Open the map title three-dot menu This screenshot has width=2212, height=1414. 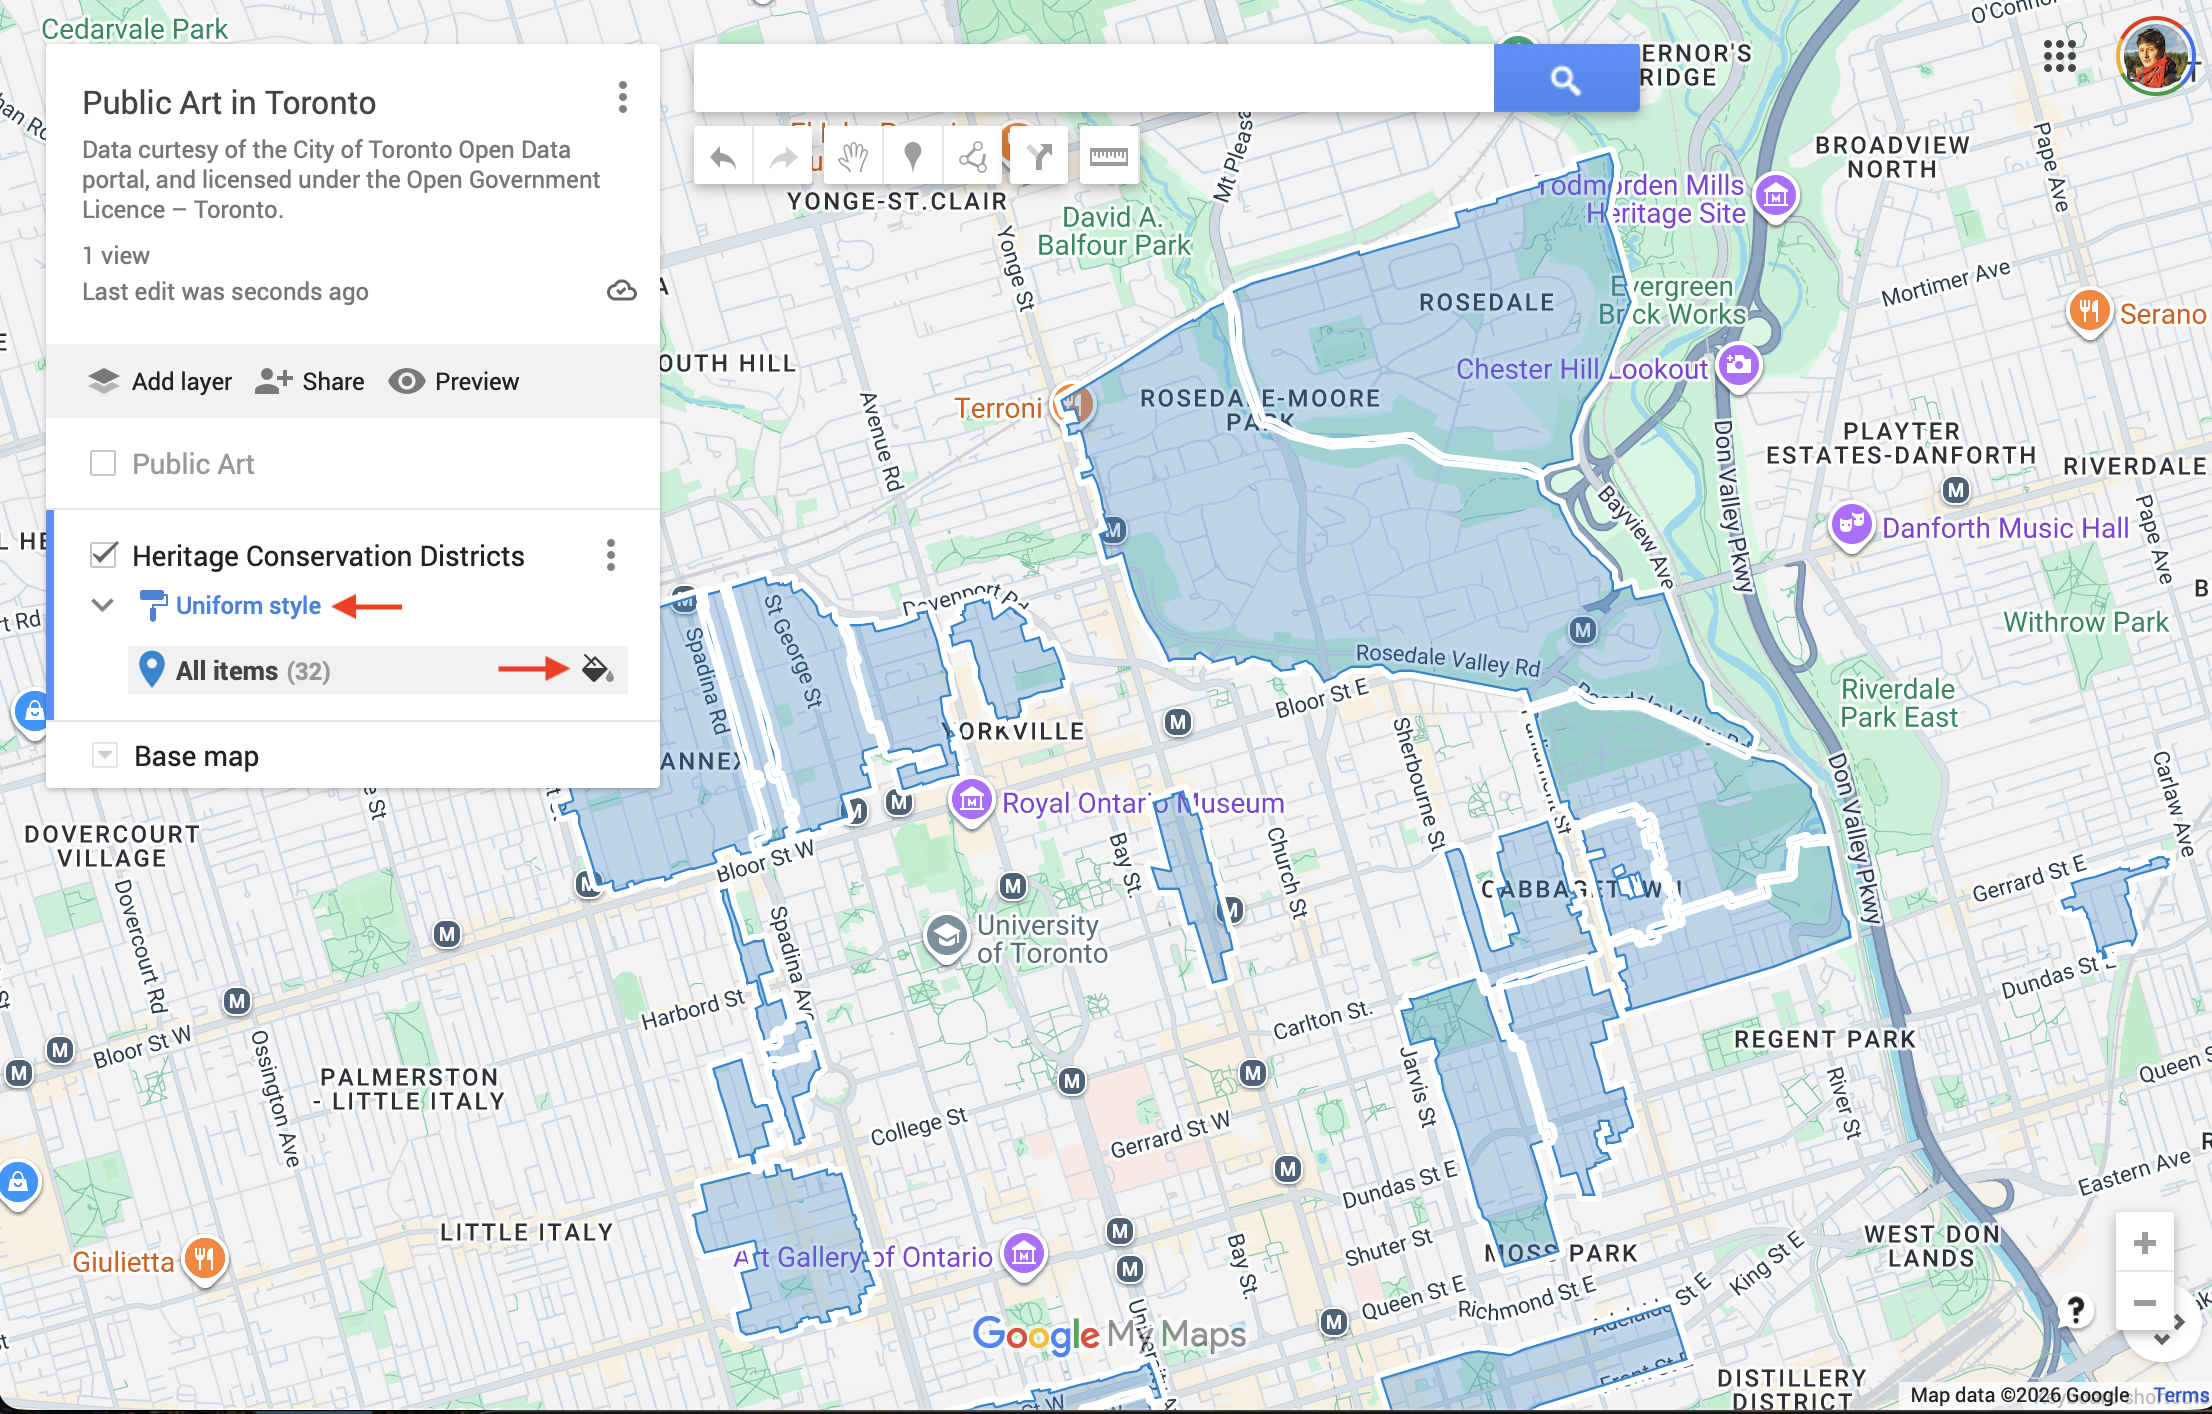[622, 98]
